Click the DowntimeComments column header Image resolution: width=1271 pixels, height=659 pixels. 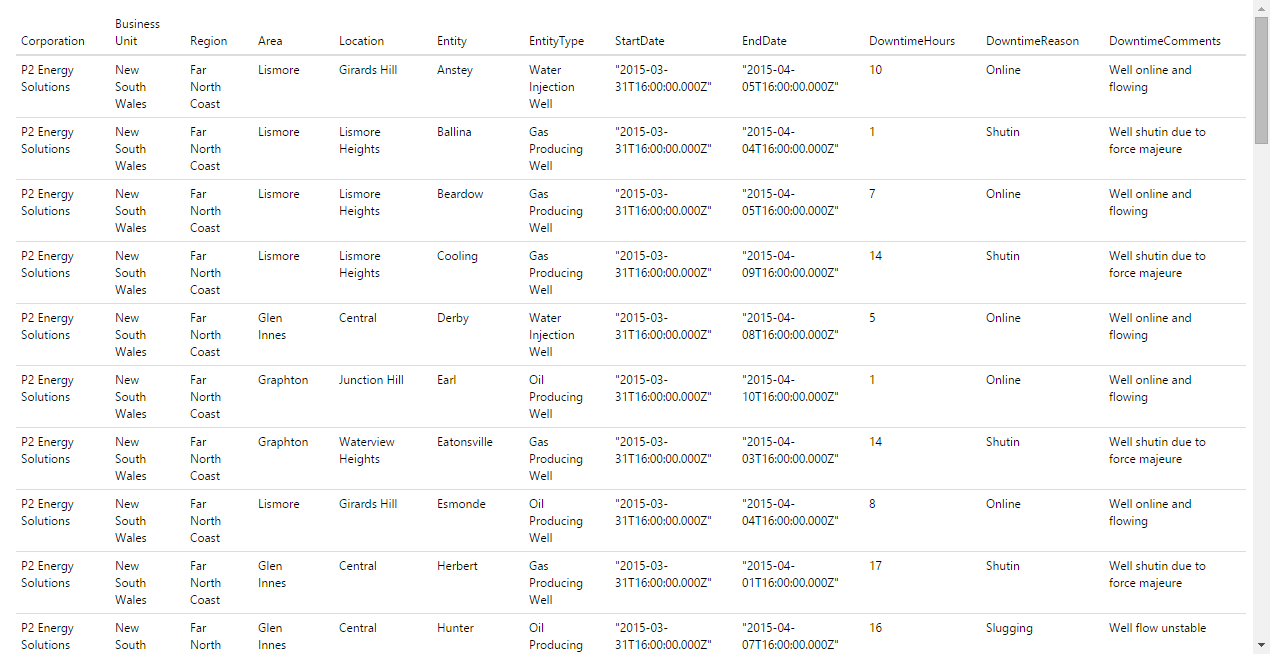[x=1165, y=41]
